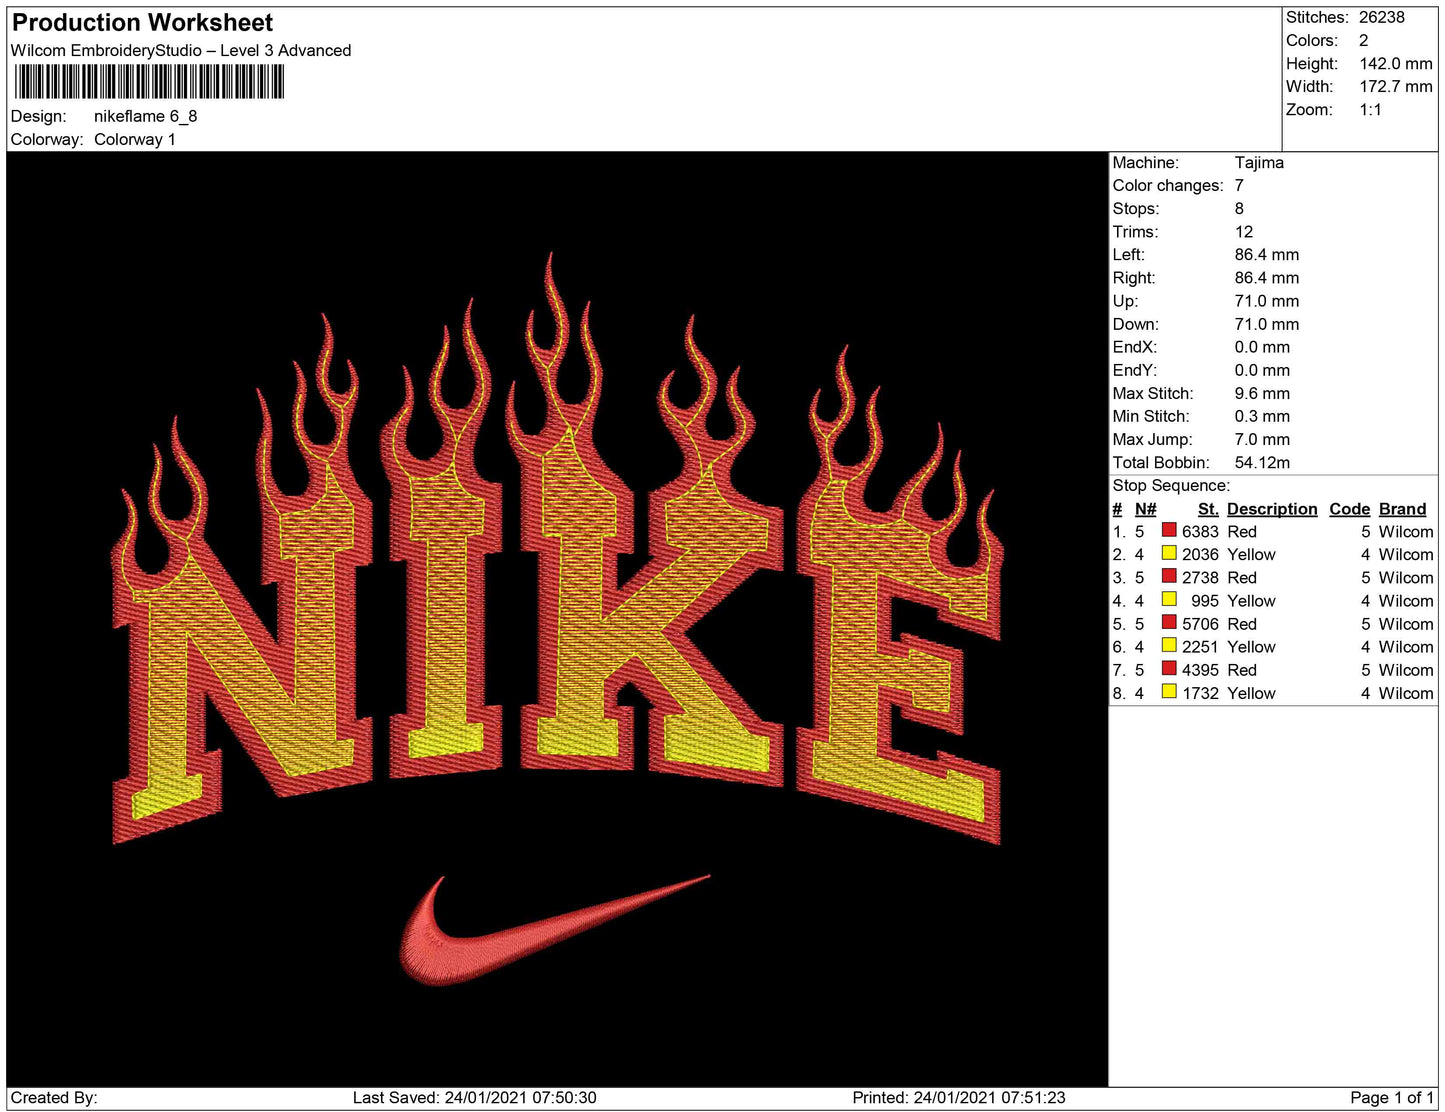The width and height of the screenshot is (1445, 1112).
Task: Click the machine name 'Tajima'
Action: pyautogui.click(x=1259, y=162)
